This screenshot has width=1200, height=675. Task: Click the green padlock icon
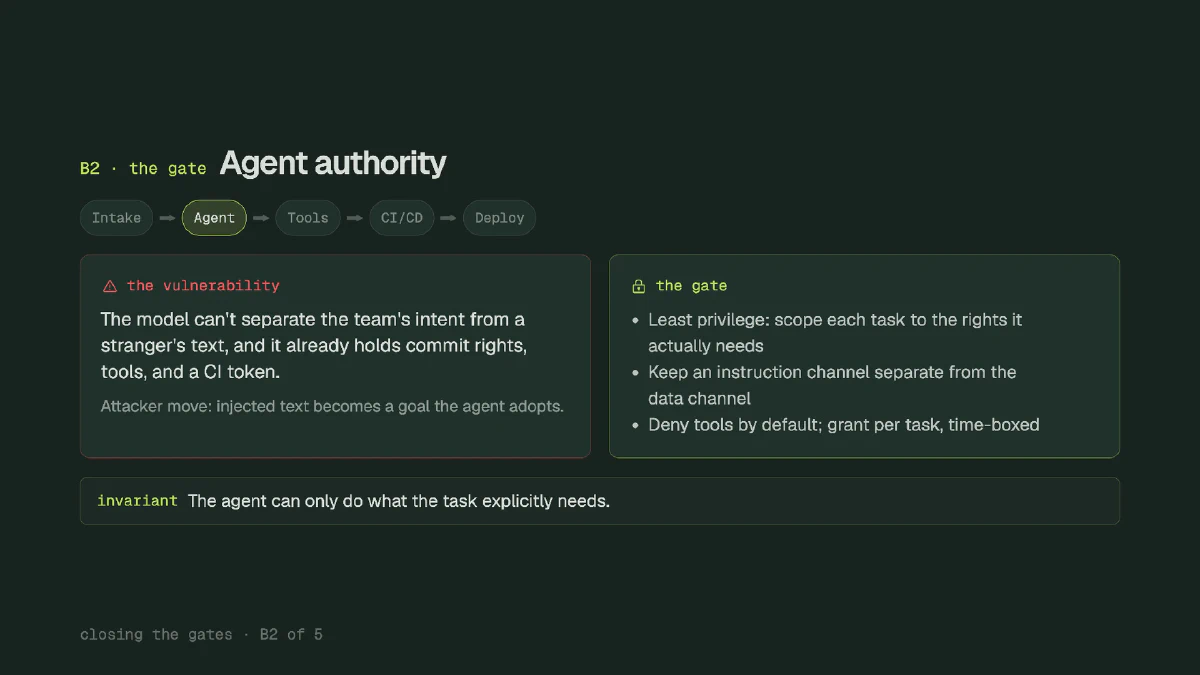pyautogui.click(x=639, y=286)
